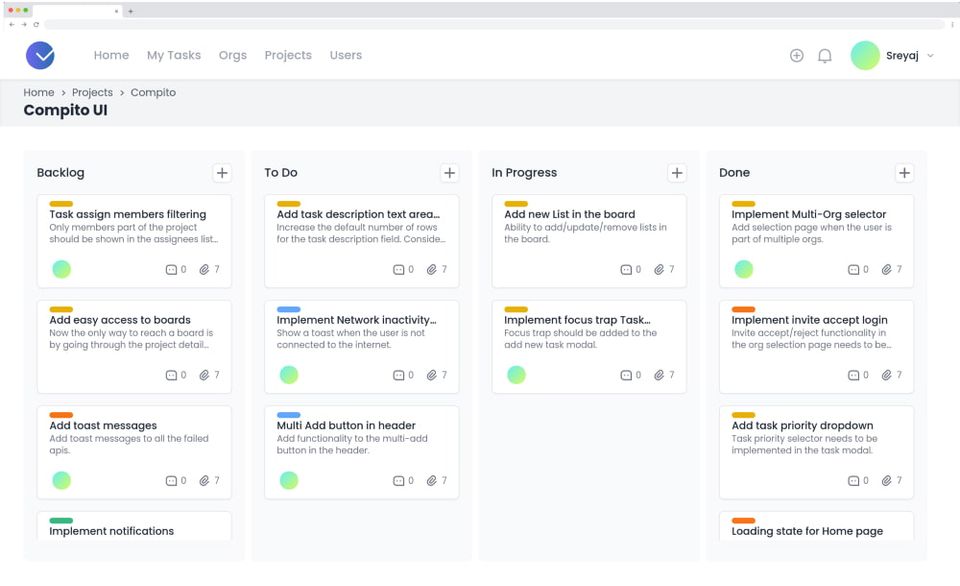This screenshot has width=960, height=586.
Task: Add a task in the Done column
Action: (904, 173)
